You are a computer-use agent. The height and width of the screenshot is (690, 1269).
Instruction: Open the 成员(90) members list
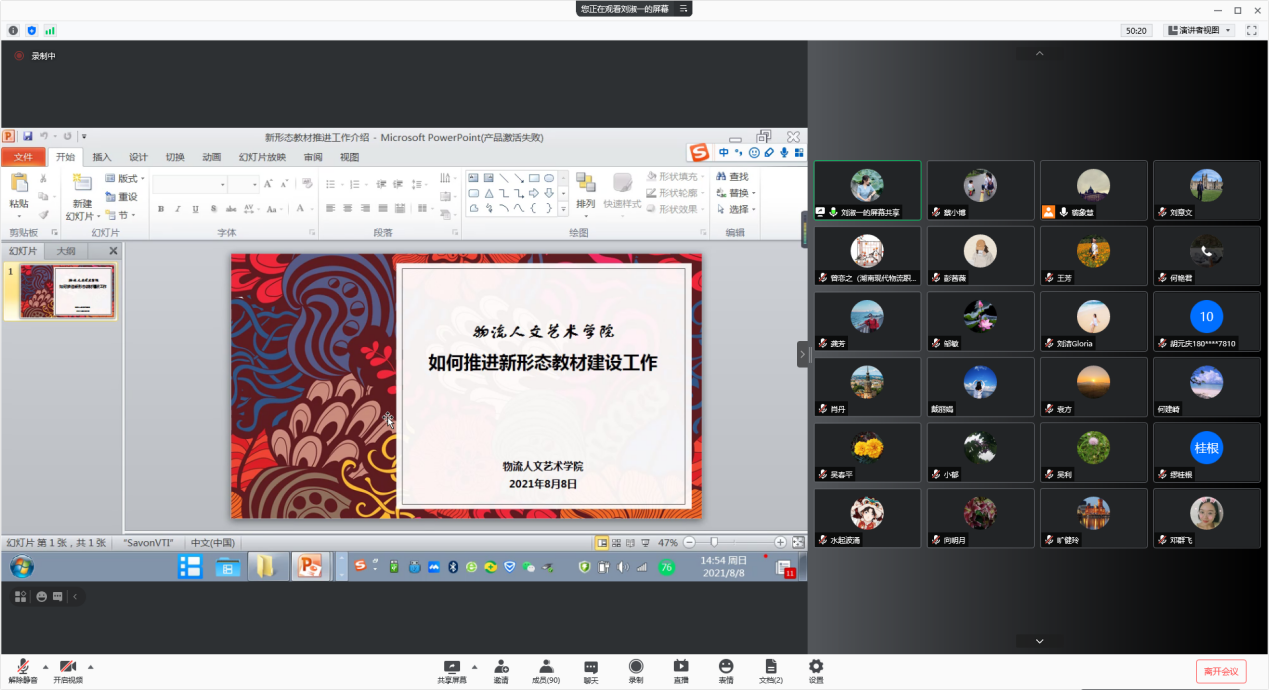point(546,671)
